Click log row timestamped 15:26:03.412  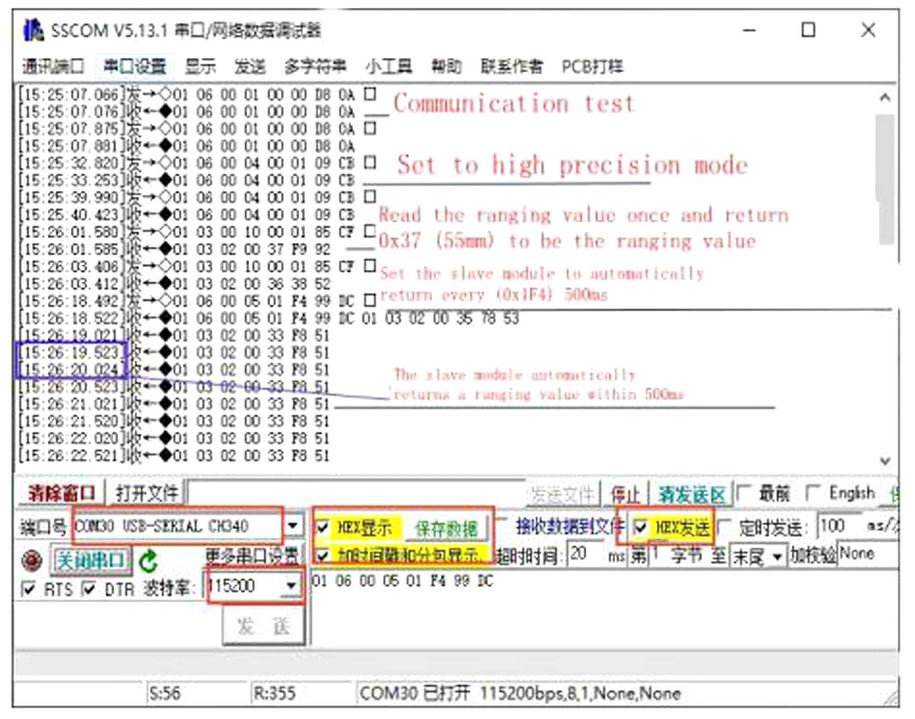pos(174,284)
